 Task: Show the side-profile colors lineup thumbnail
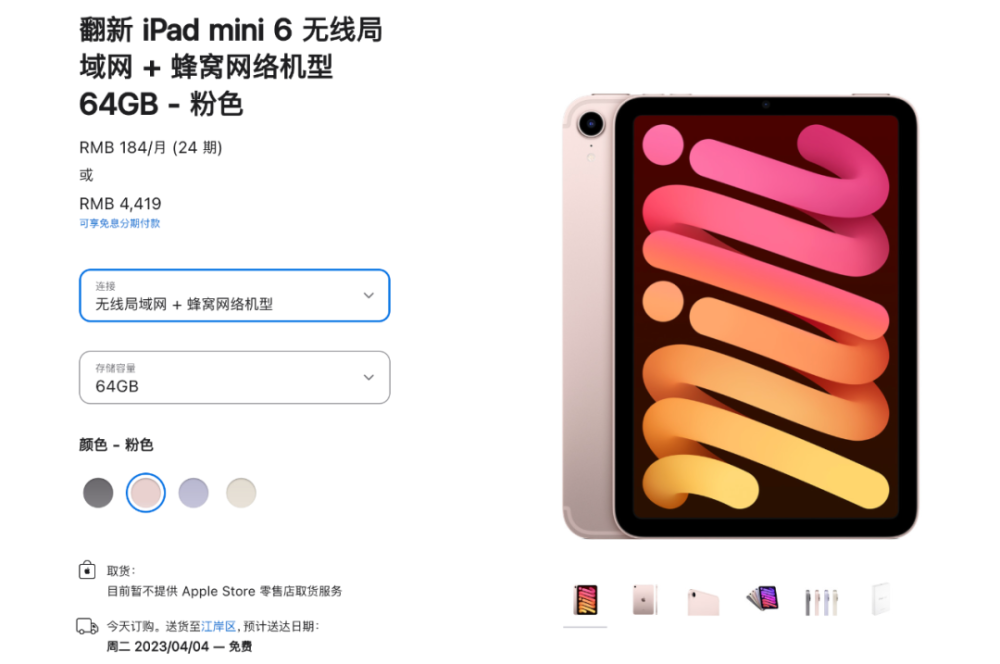(821, 601)
